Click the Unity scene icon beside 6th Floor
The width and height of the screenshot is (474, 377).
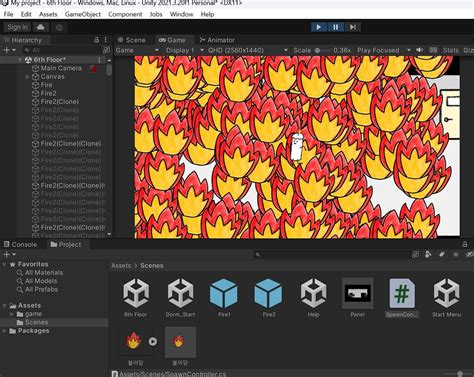pyautogui.click(x=28, y=60)
